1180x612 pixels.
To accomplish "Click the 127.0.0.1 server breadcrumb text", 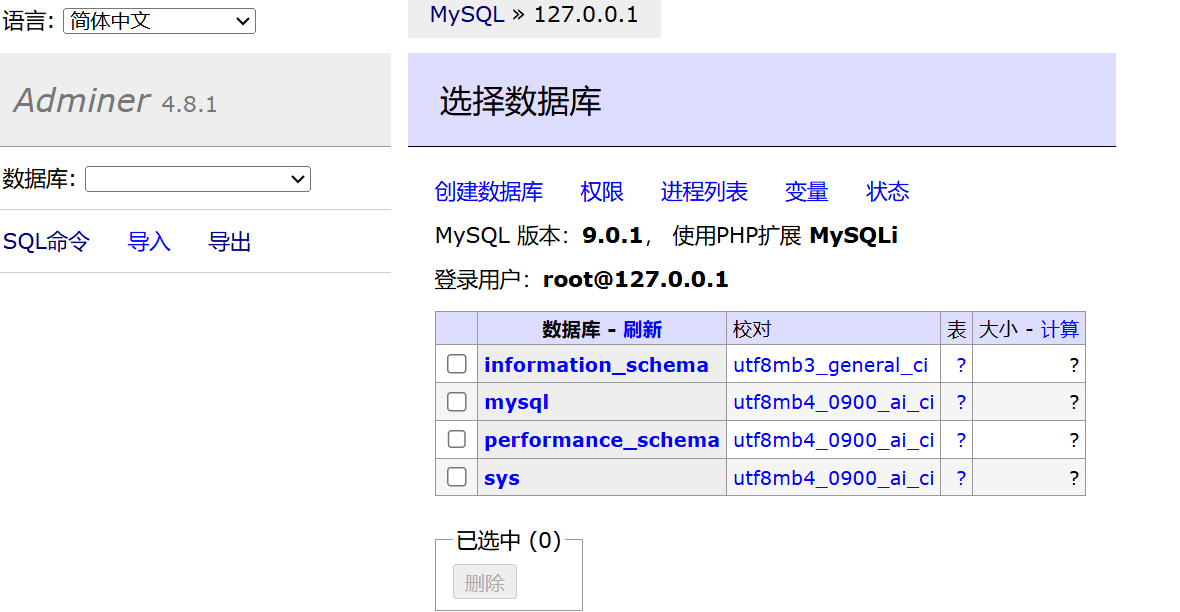I will pos(585,15).
